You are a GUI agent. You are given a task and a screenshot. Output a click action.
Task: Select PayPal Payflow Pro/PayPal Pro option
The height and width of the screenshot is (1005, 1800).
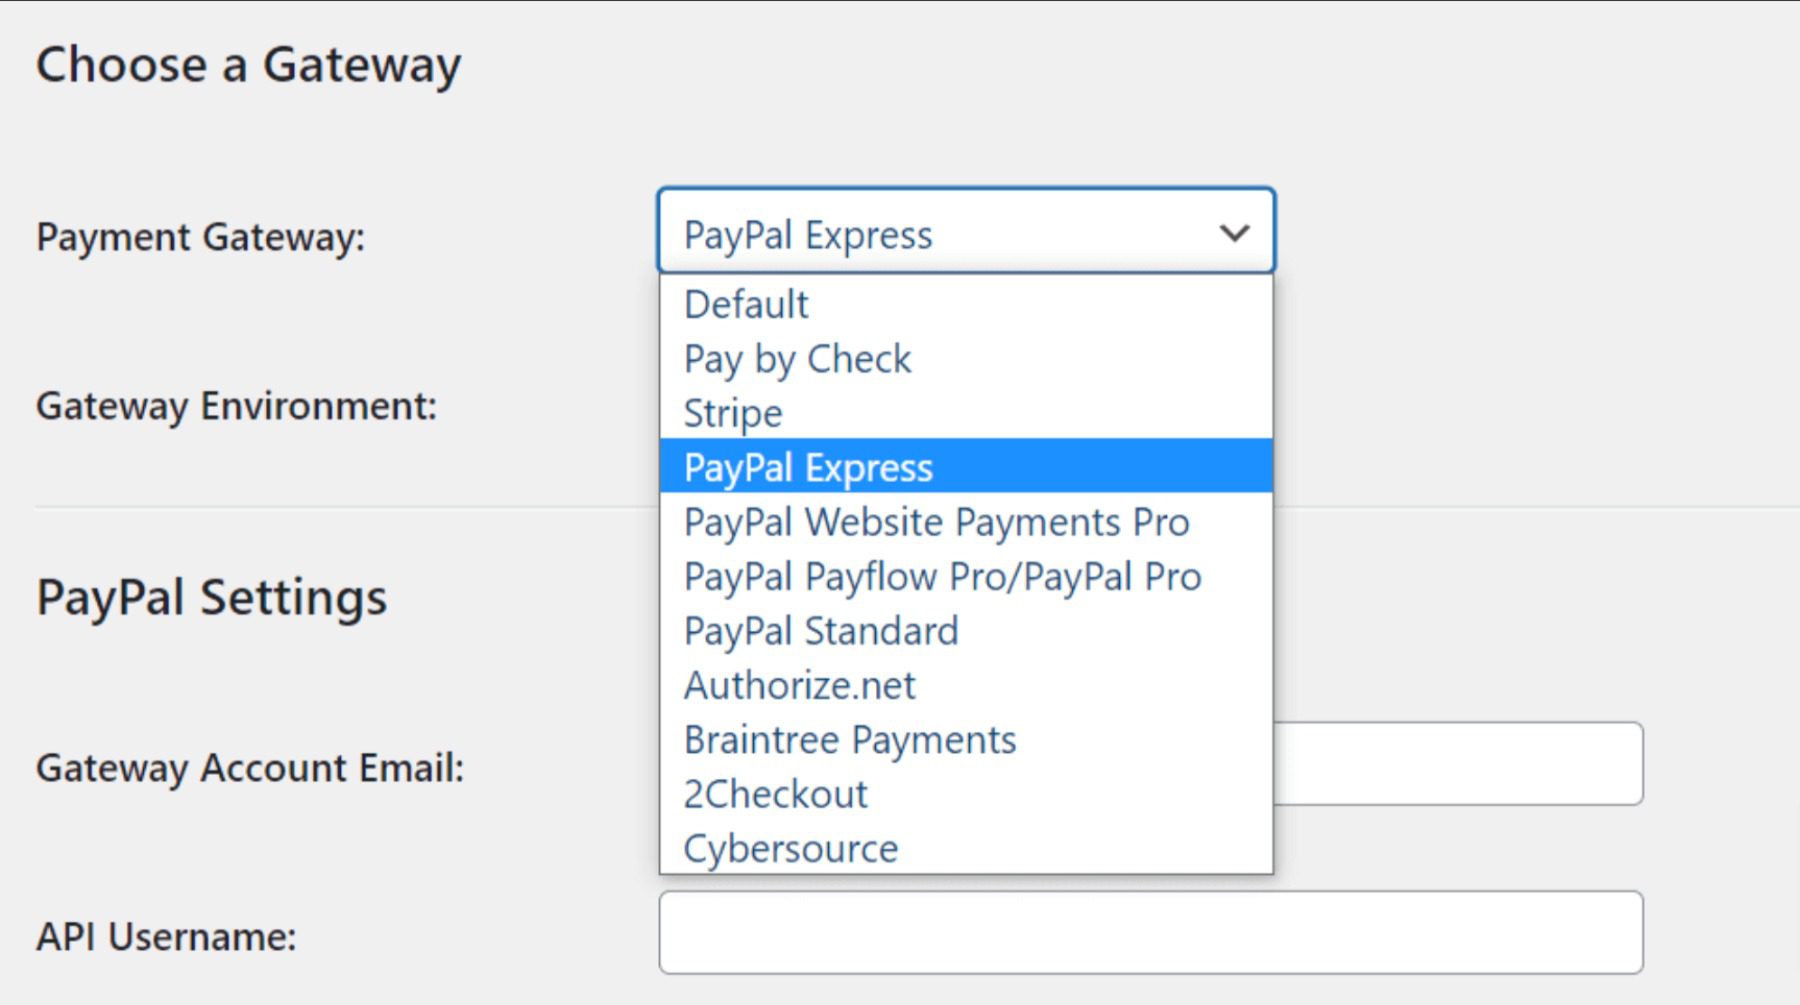pos(942,576)
